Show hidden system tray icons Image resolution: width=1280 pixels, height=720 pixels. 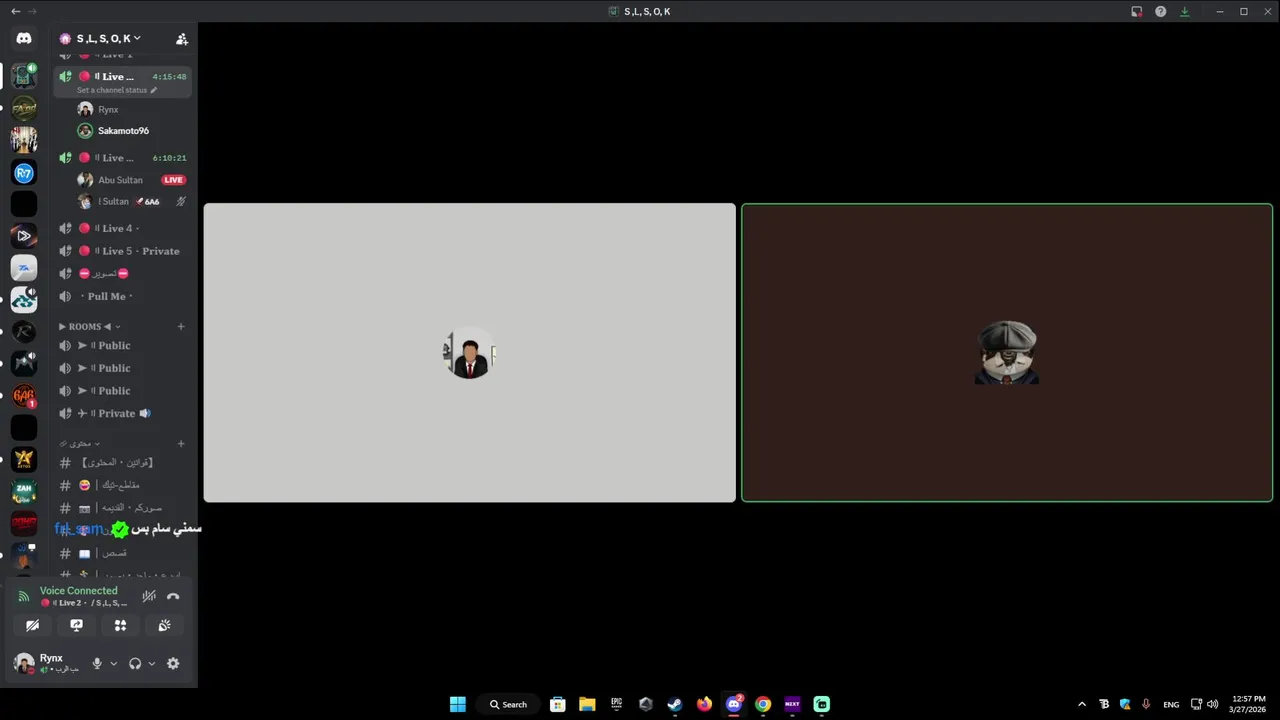1081,704
